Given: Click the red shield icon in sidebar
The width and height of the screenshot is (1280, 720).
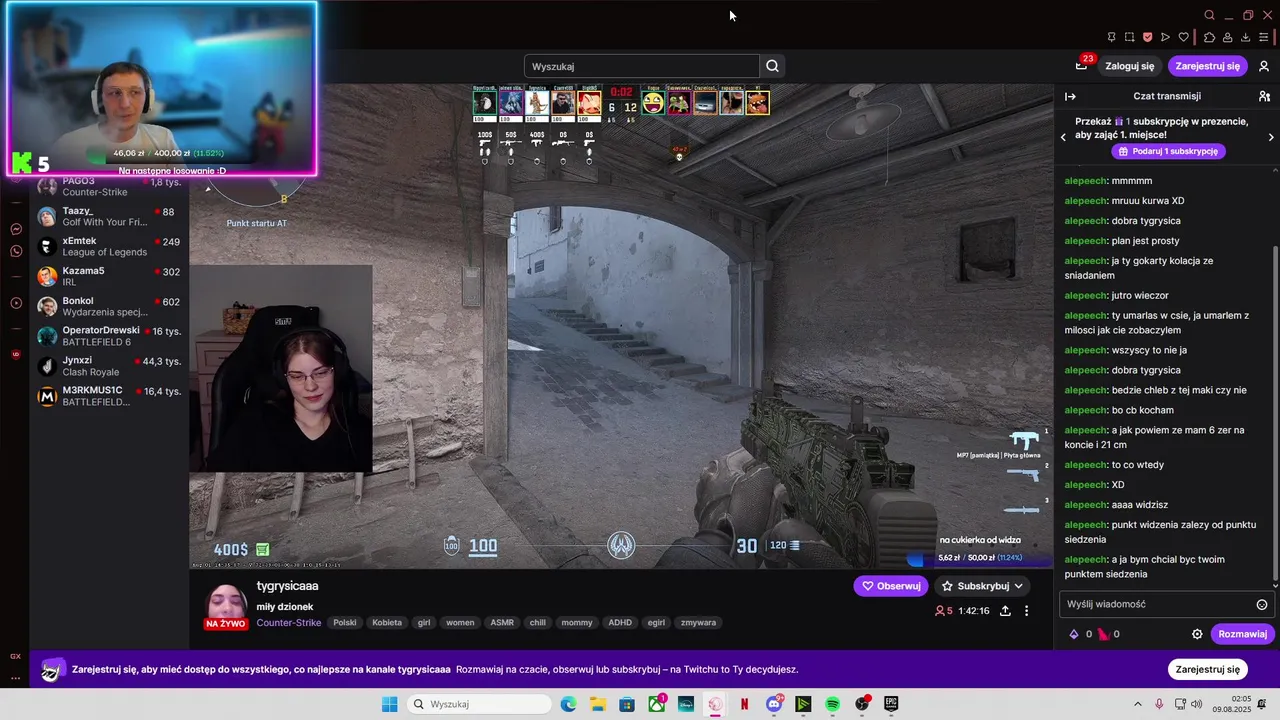Looking at the screenshot, I should tap(16, 354).
